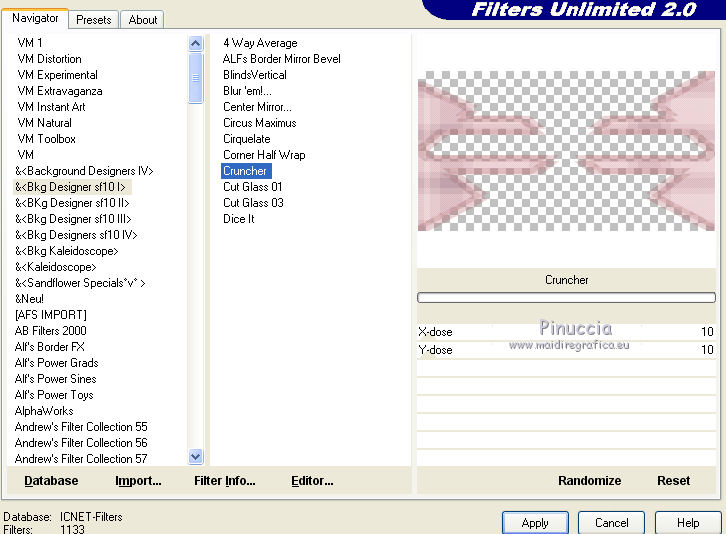
Task: Choose the Cut Glass 01 filter
Action: pyautogui.click(x=252, y=187)
